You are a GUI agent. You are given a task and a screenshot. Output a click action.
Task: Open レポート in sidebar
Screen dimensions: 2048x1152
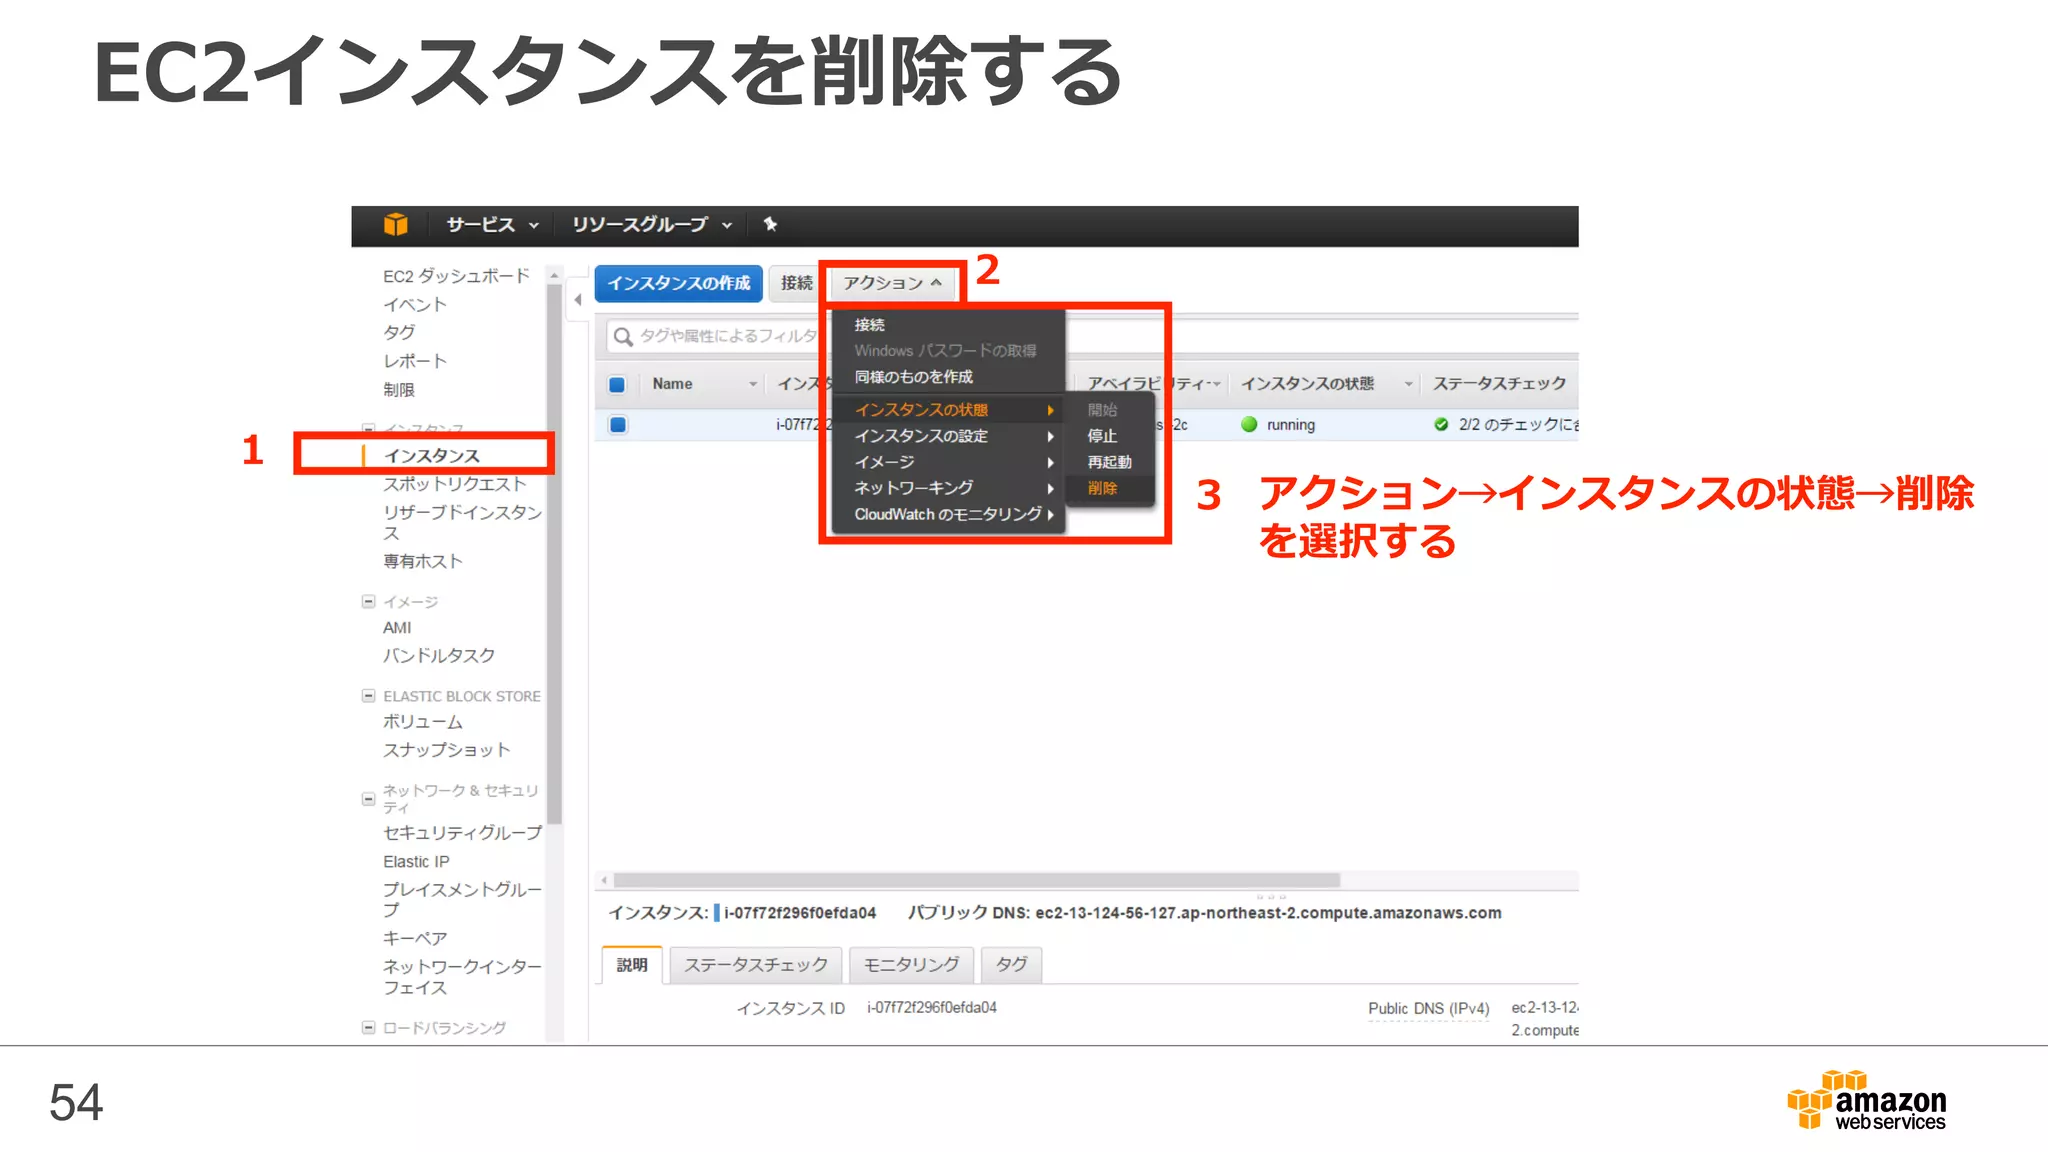pyautogui.click(x=414, y=361)
